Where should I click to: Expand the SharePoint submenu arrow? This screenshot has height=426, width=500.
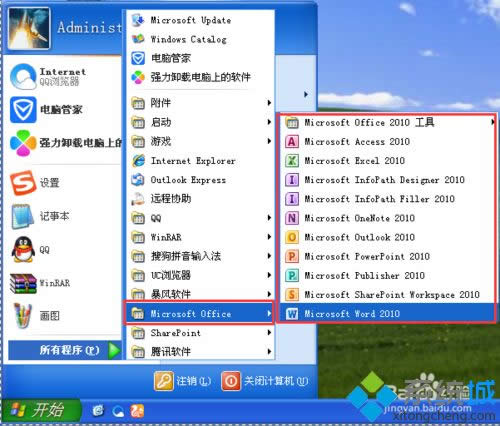[269, 333]
